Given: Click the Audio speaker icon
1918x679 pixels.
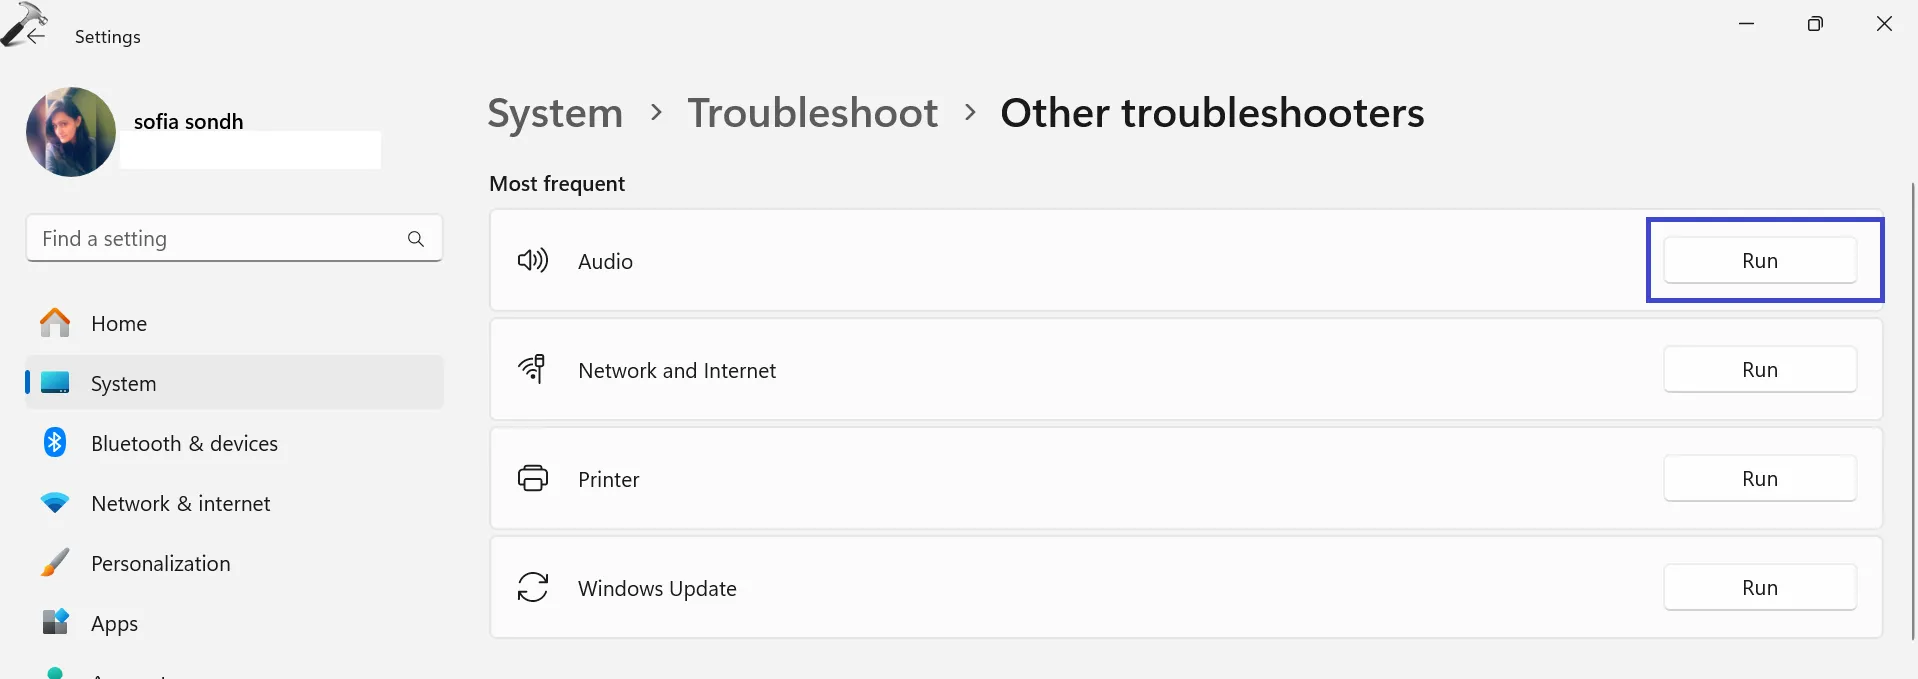Looking at the screenshot, I should (x=533, y=261).
